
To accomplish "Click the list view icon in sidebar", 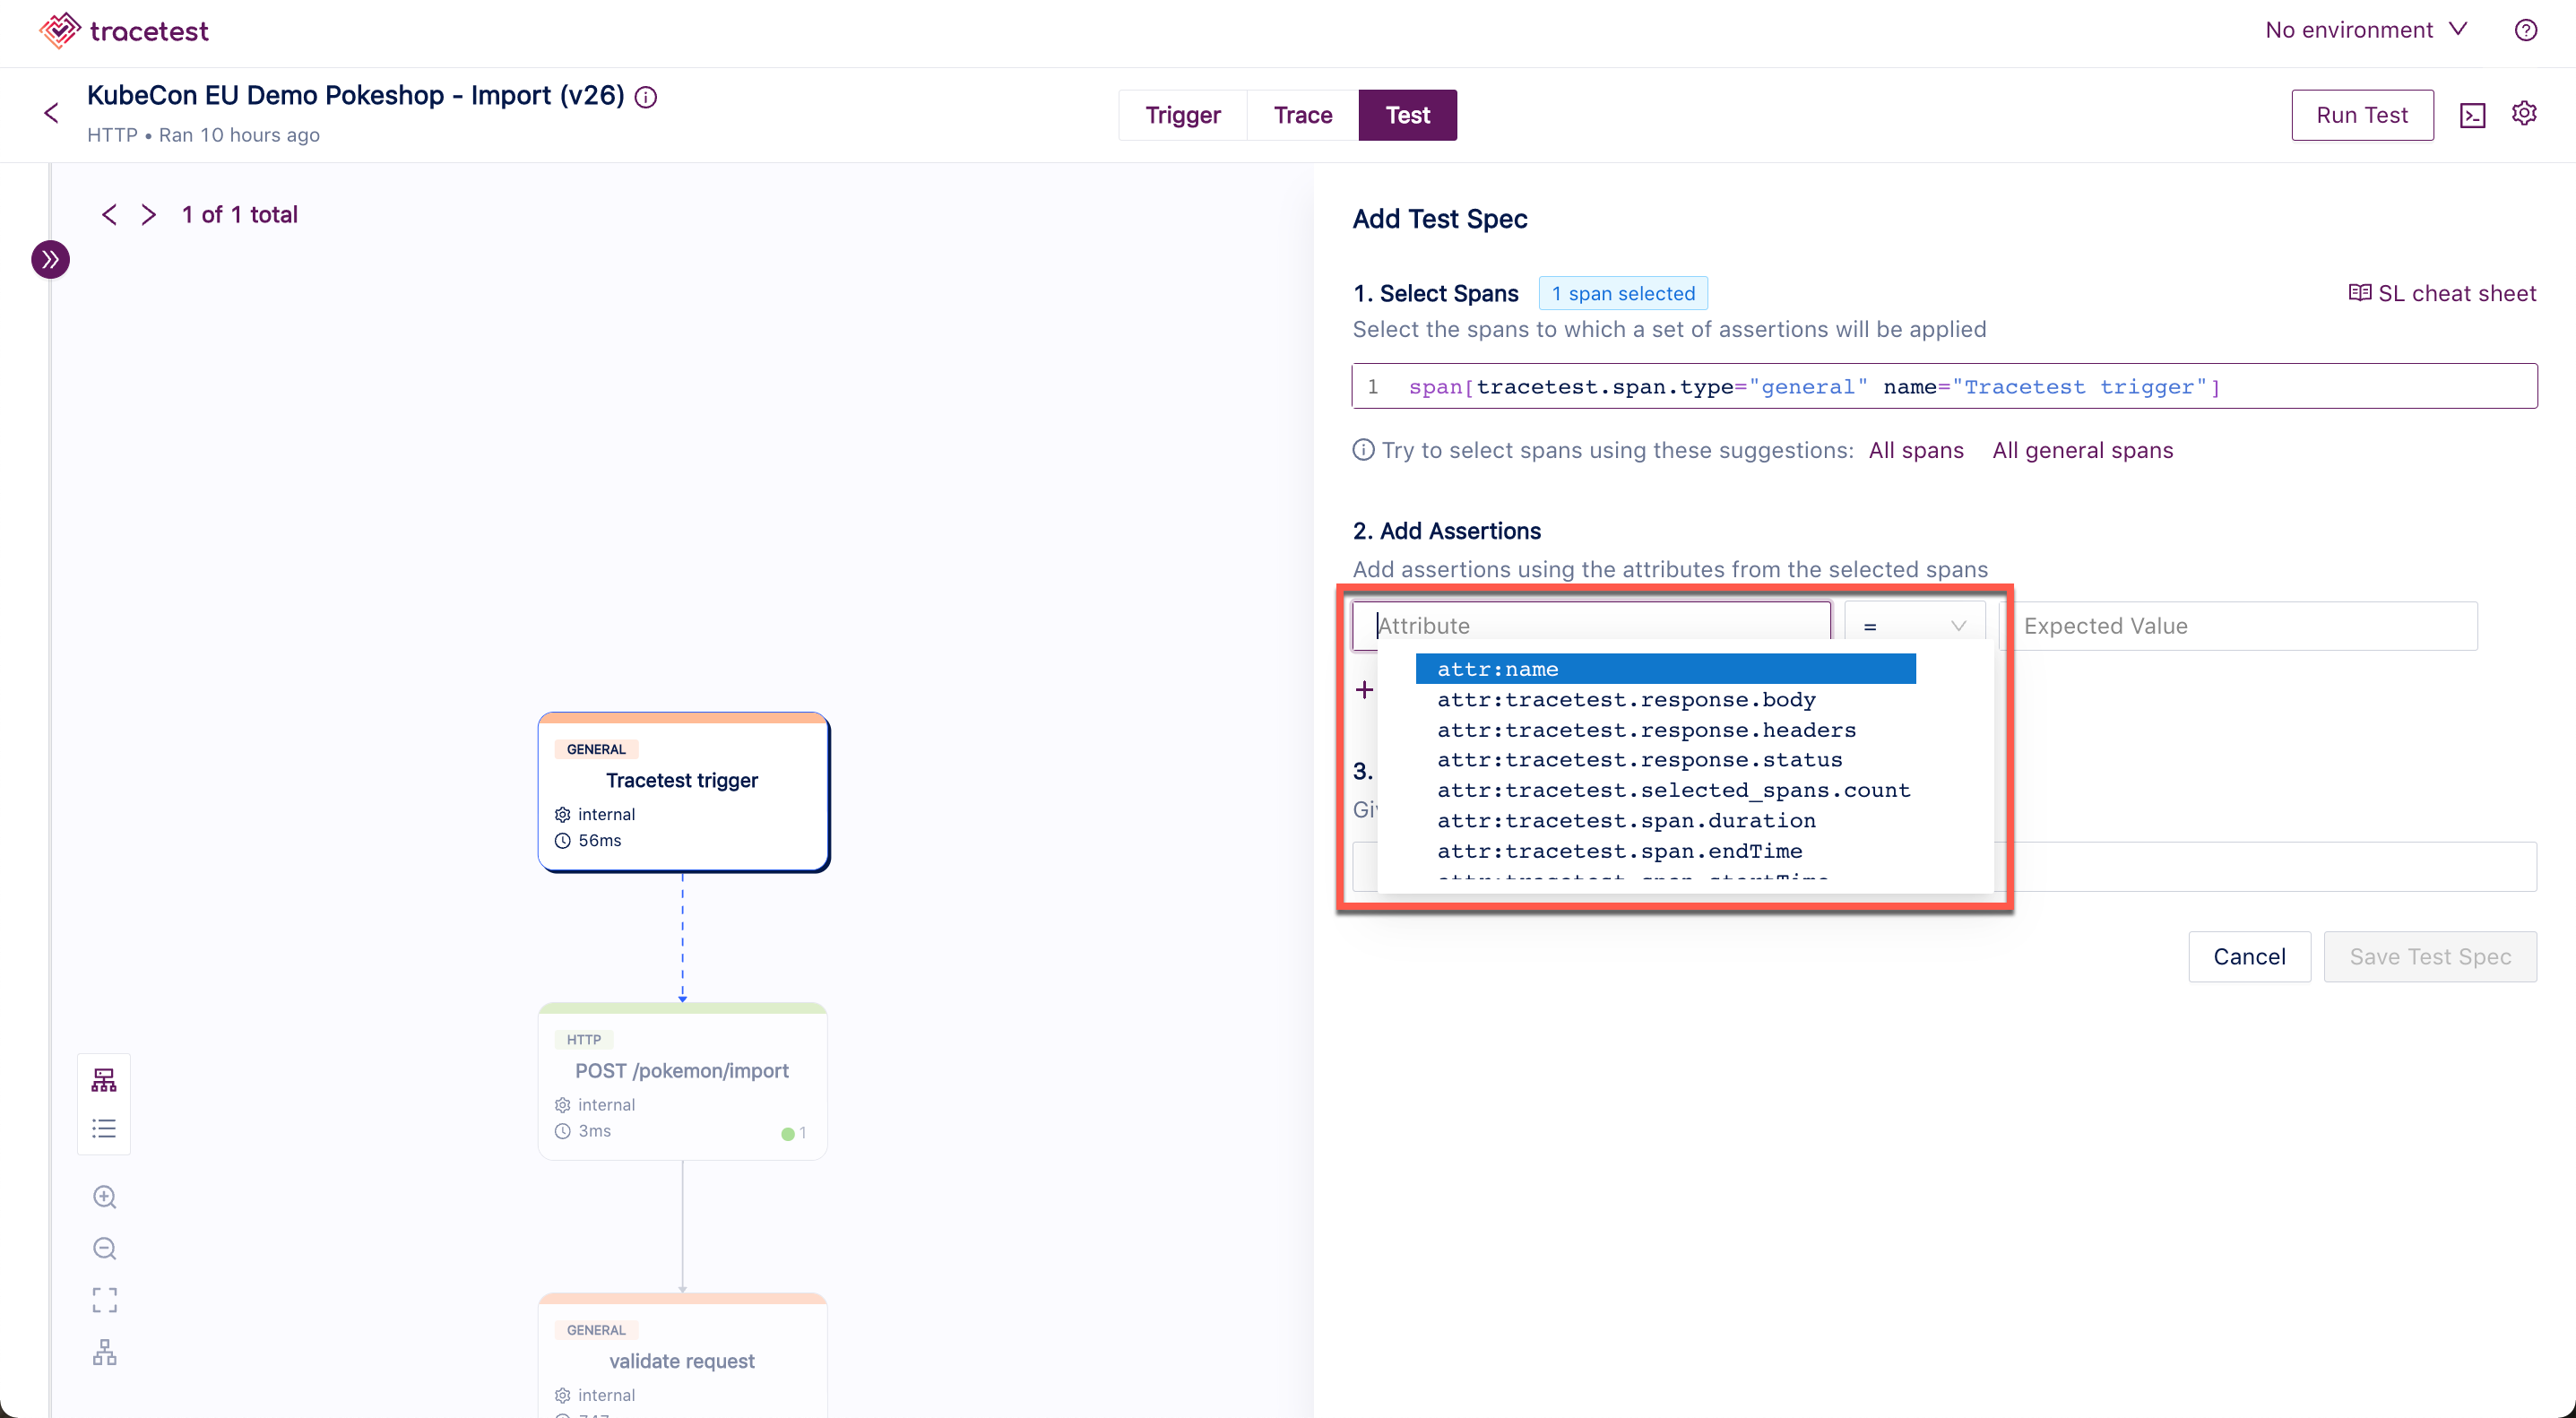I will pos(105,1128).
